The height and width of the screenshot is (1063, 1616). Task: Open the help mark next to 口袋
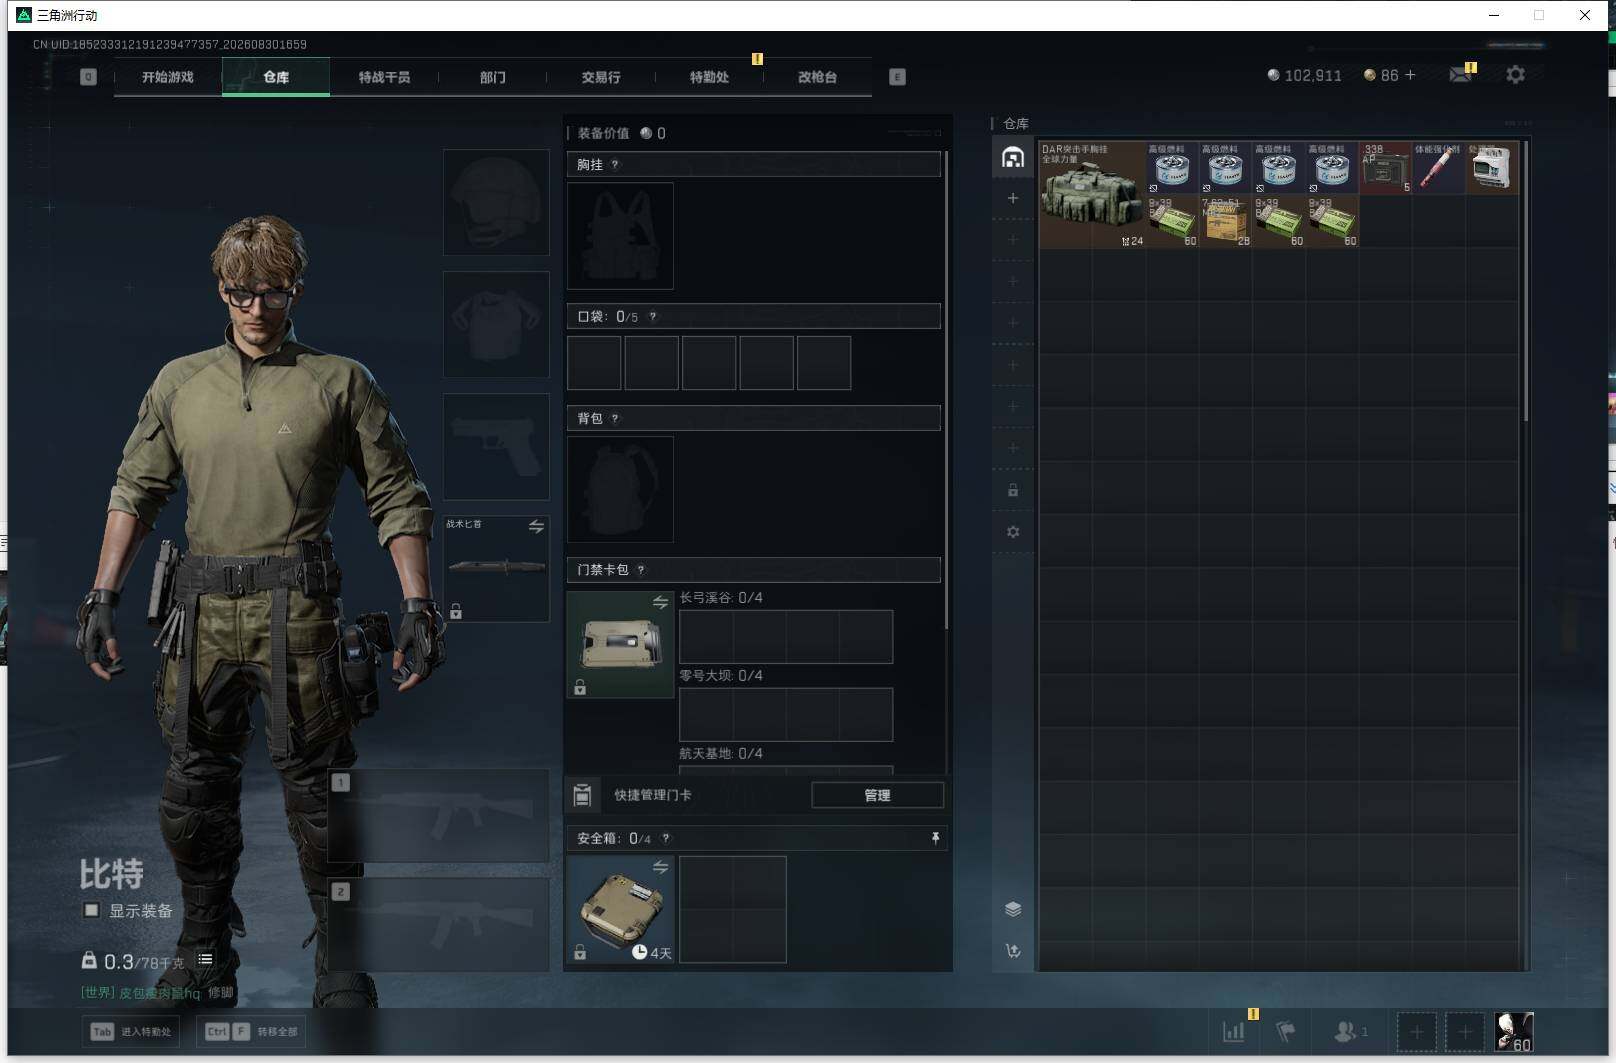pos(653,317)
